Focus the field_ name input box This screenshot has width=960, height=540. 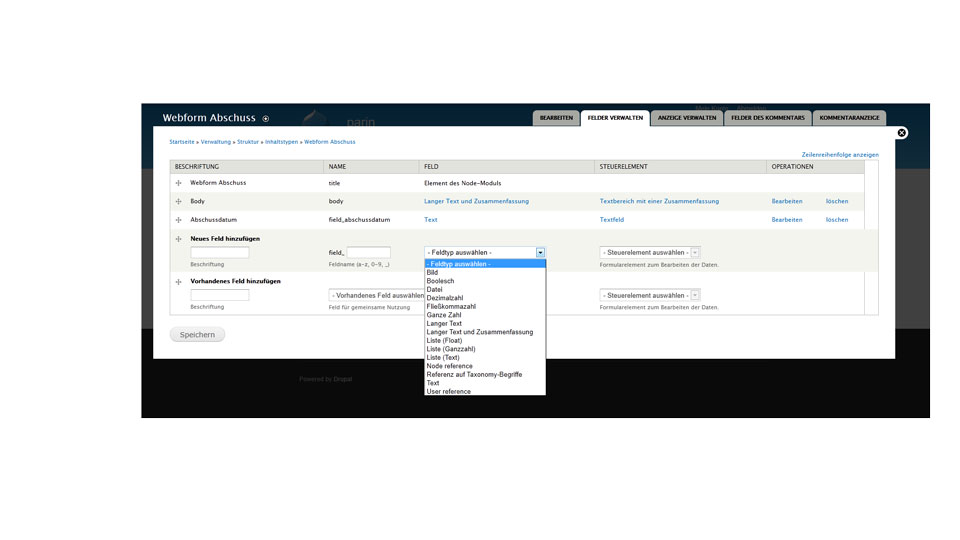tap(368, 253)
